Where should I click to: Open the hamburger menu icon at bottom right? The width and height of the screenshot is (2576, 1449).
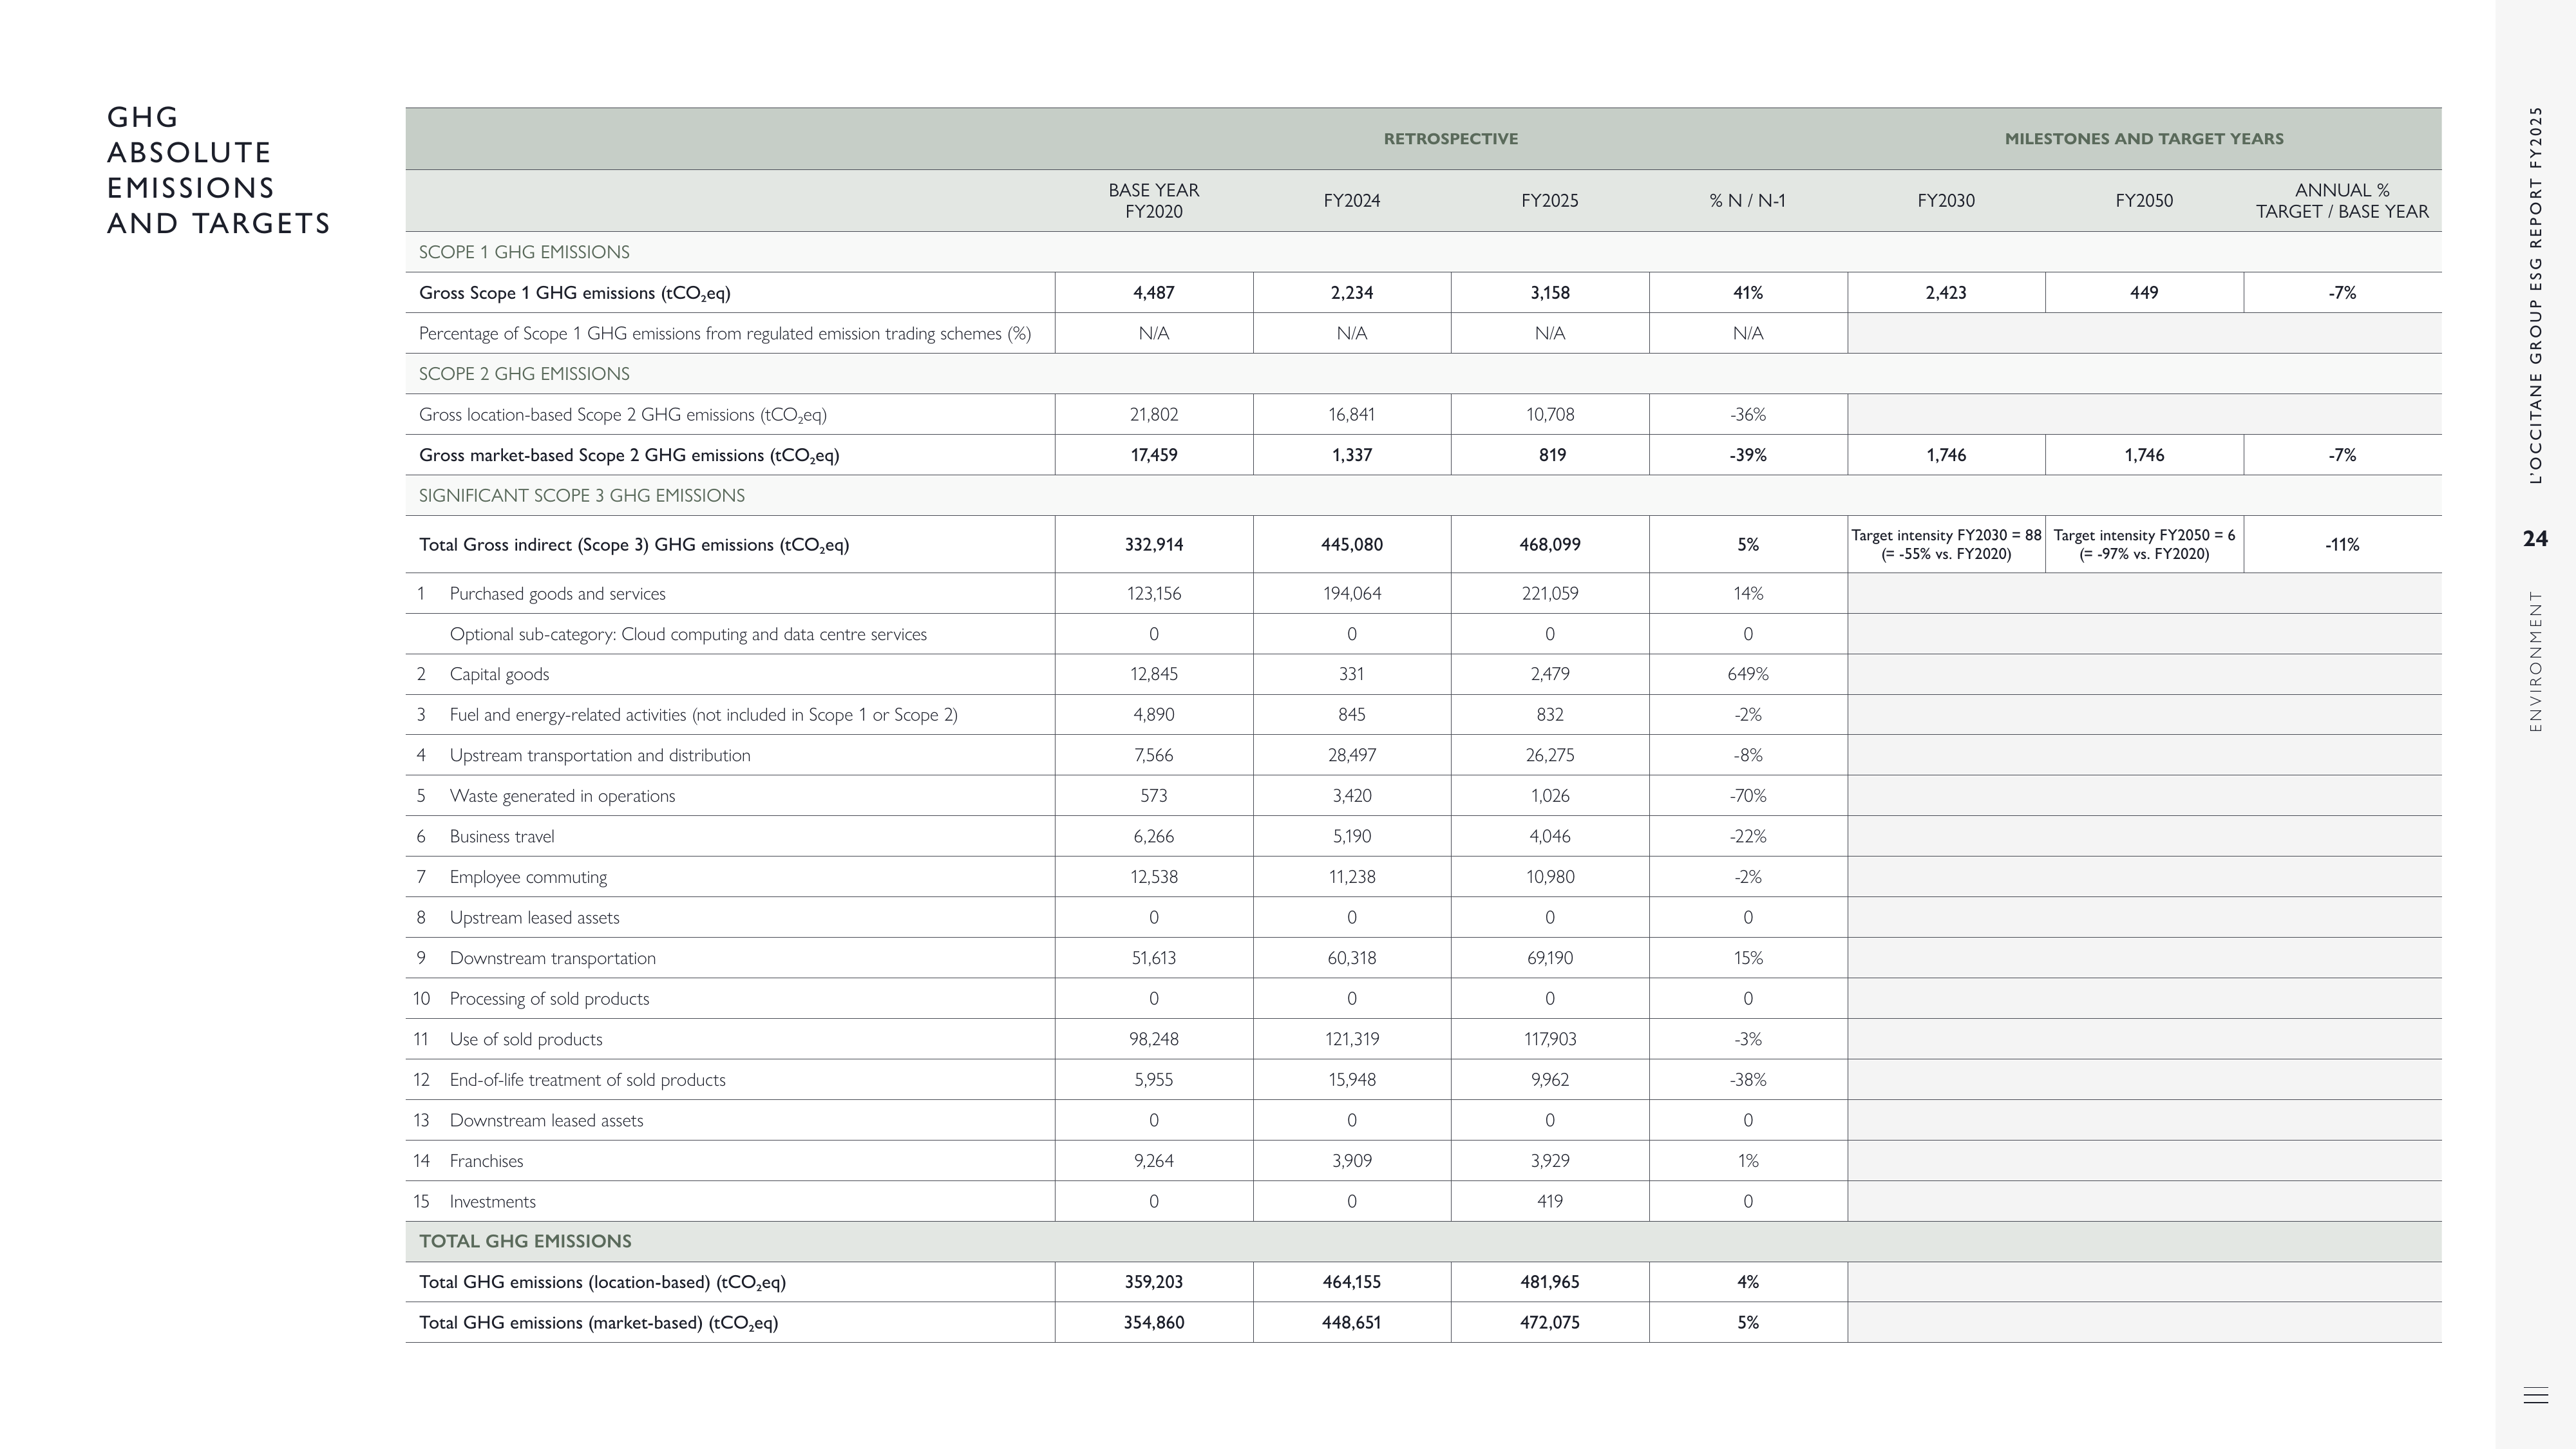point(2535,1395)
